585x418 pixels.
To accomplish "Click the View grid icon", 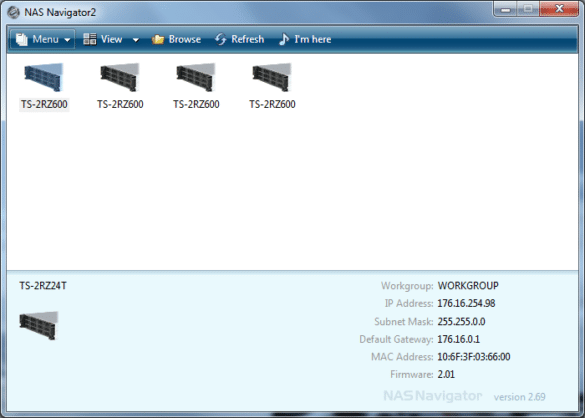I will (x=90, y=39).
